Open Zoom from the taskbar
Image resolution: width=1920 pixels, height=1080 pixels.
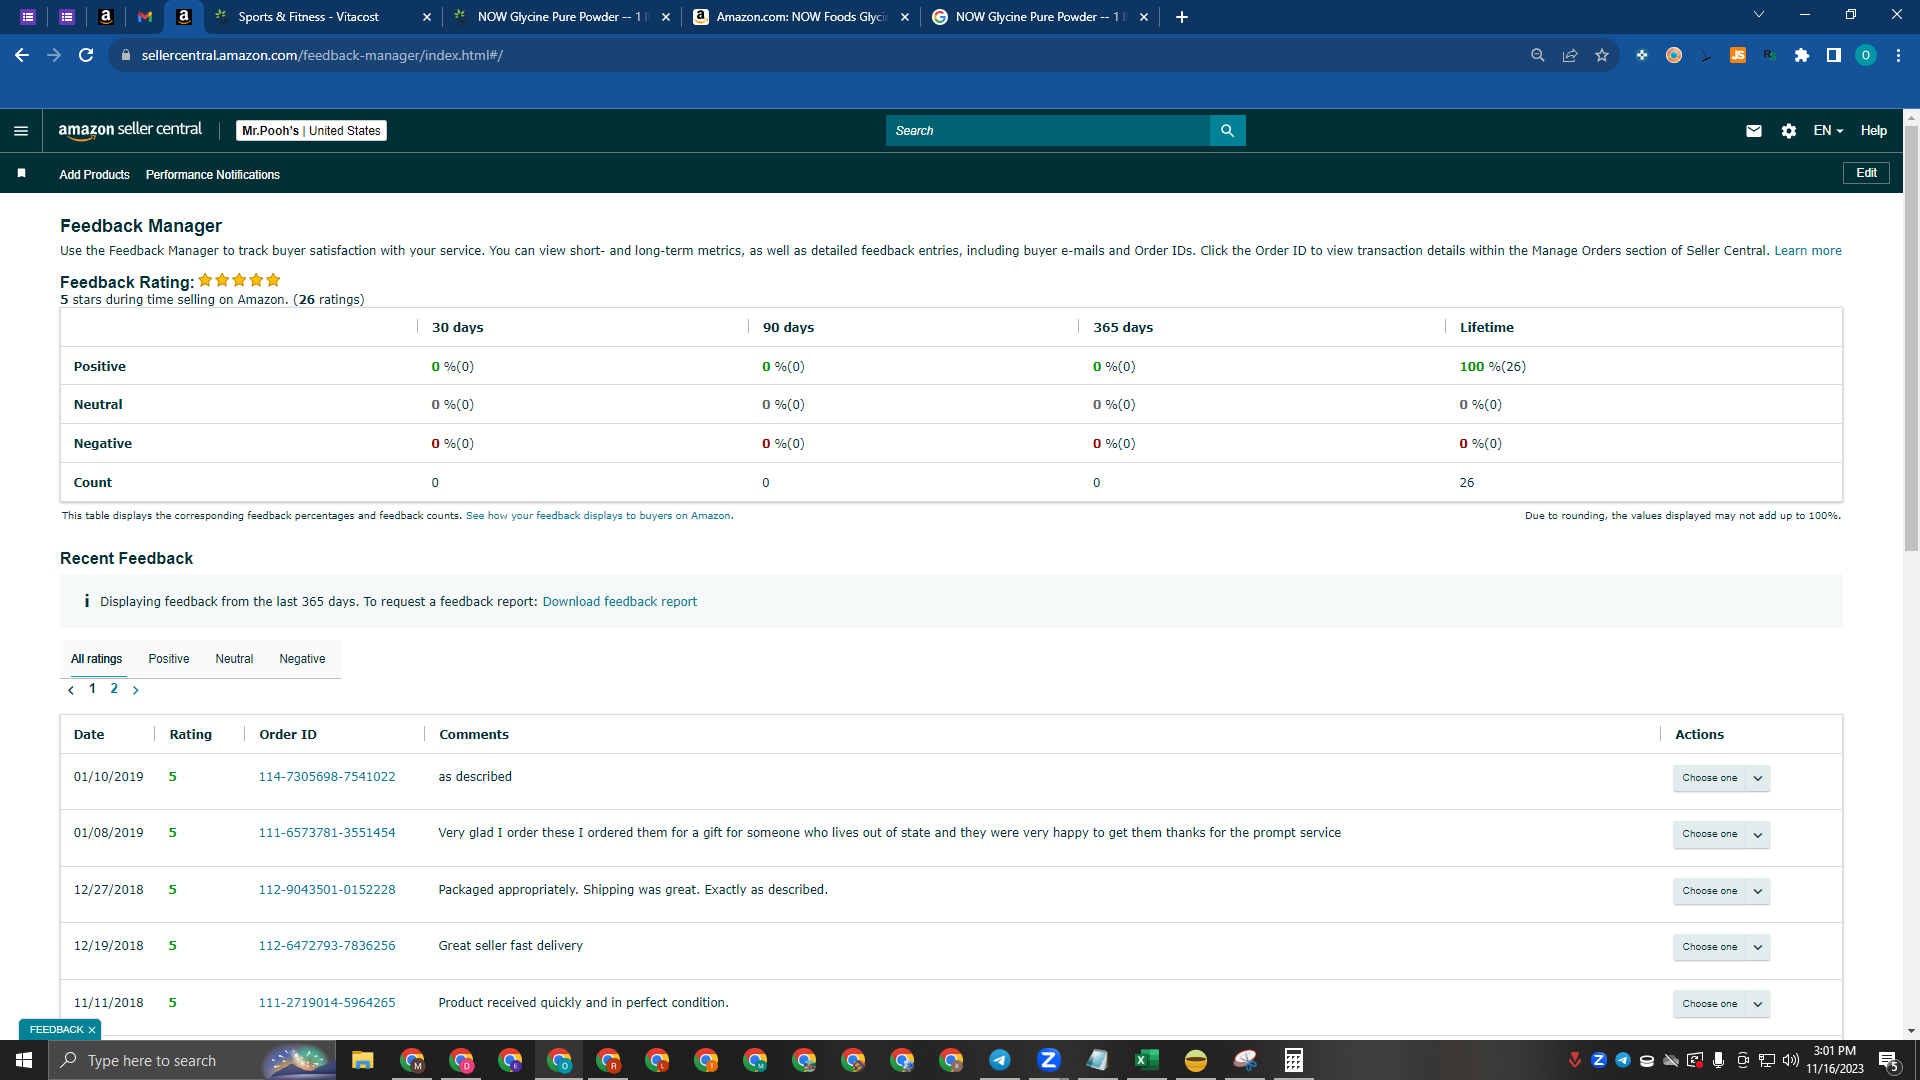[x=1048, y=1060]
